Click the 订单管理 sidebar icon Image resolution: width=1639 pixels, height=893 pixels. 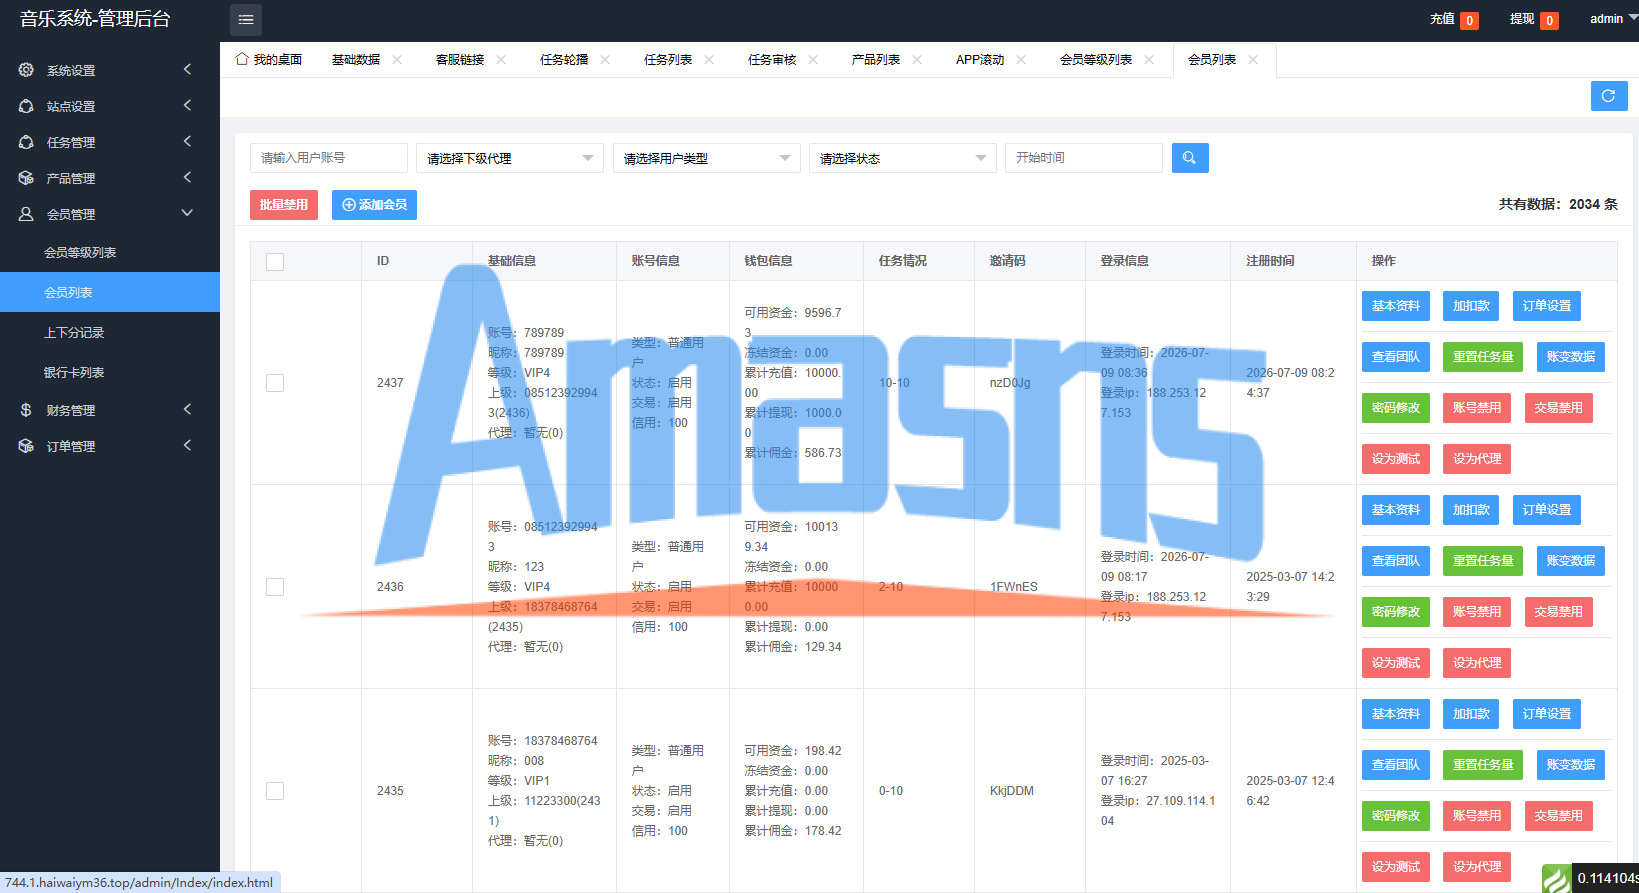click(26, 446)
